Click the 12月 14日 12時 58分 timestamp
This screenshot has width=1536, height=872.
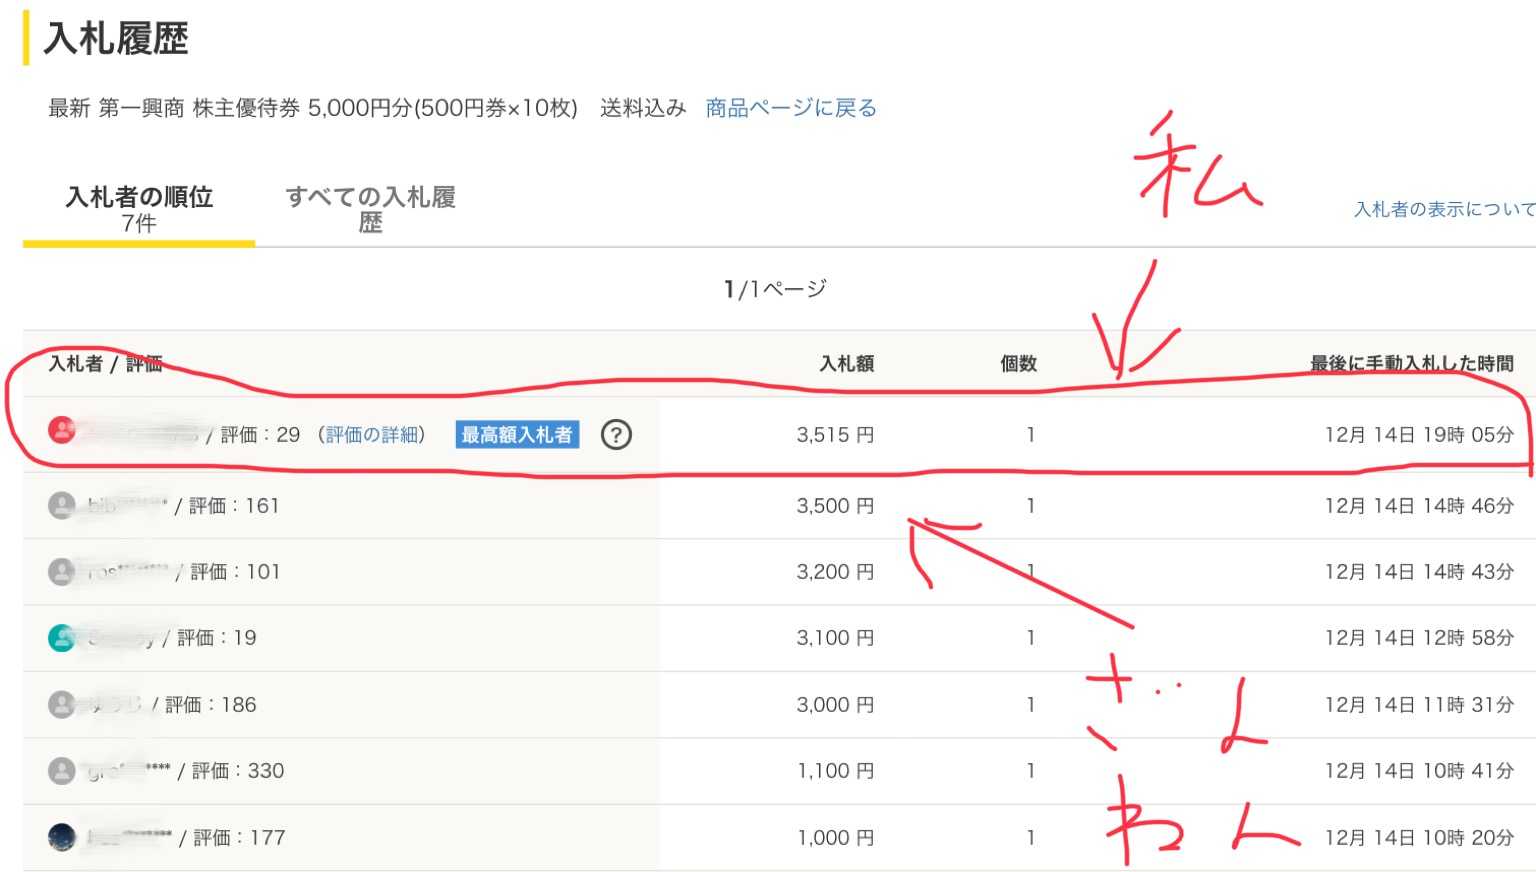[x=1419, y=638]
